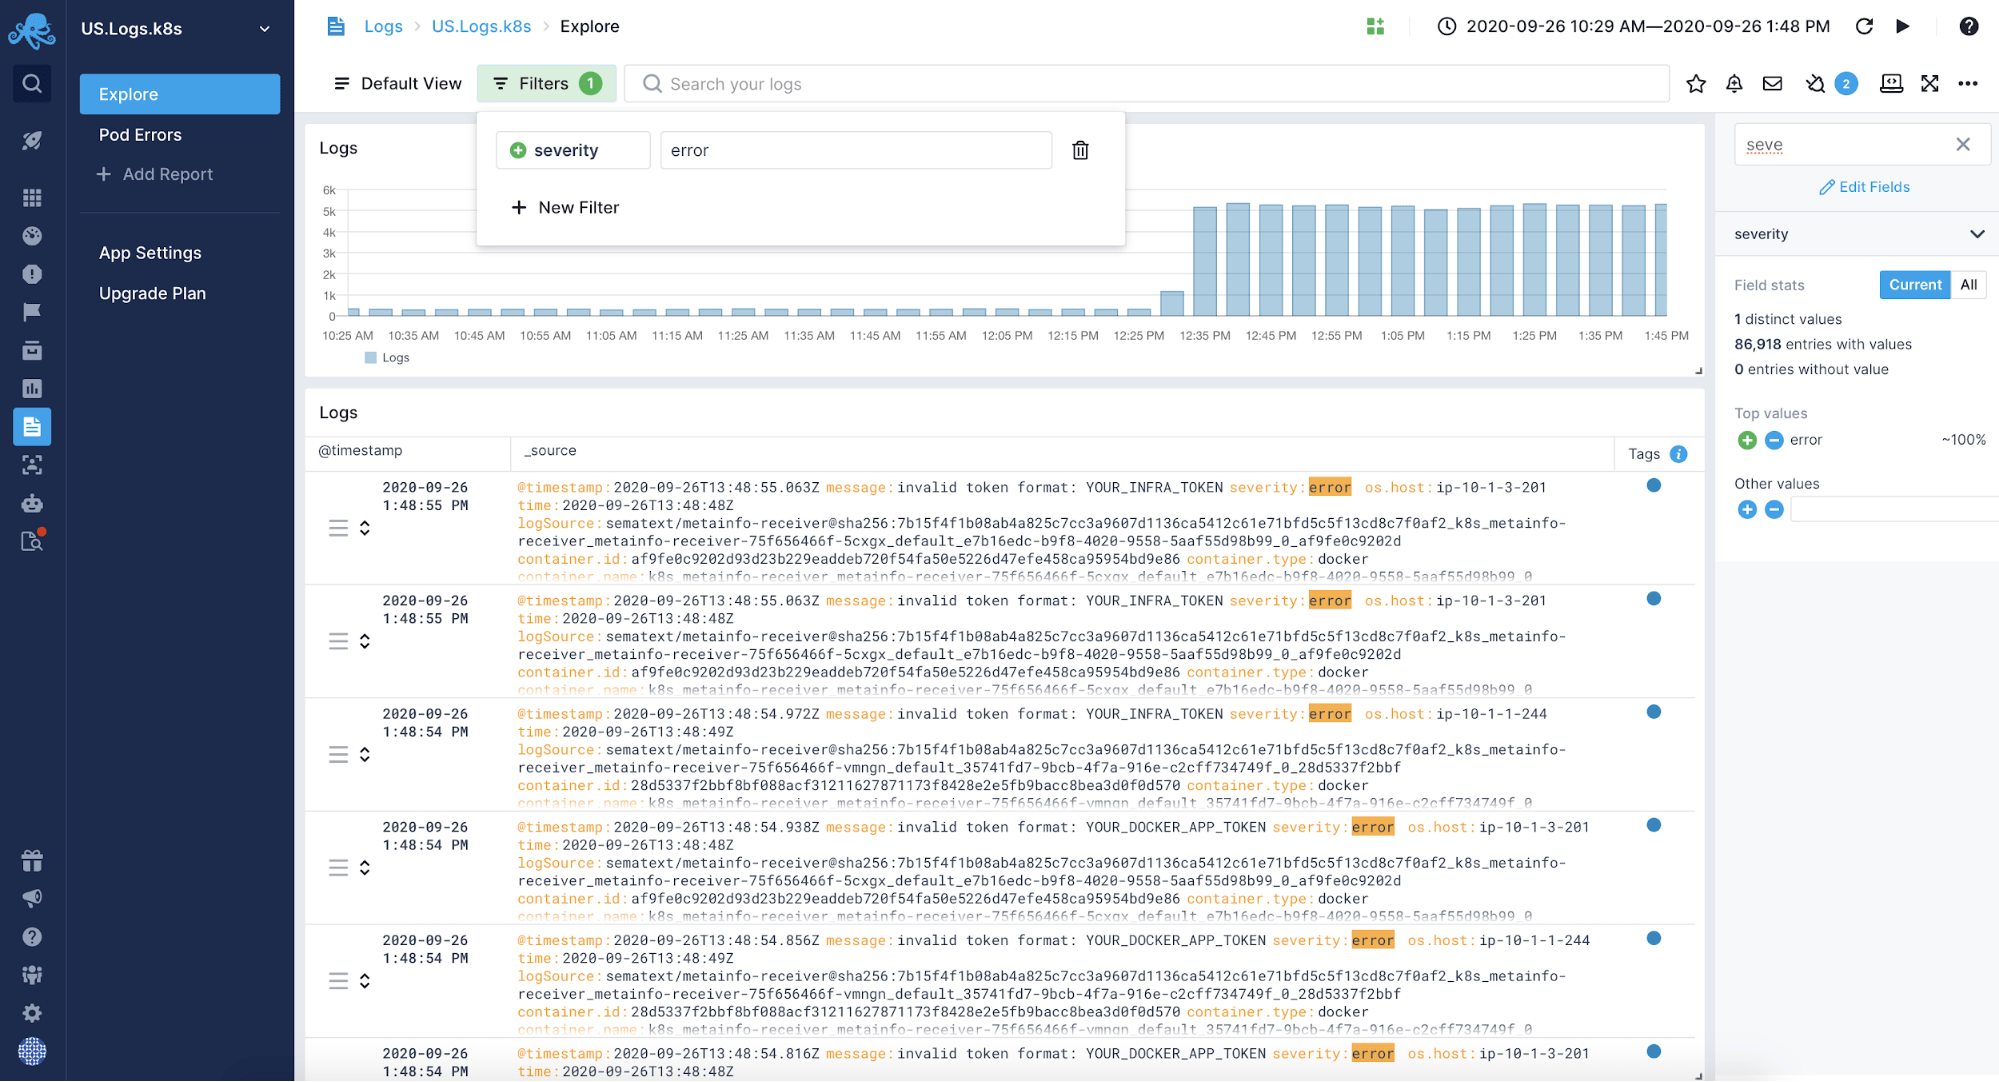Toggle fullscreen expand icon in toolbar
The height and width of the screenshot is (1082, 1999).
[1930, 84]
